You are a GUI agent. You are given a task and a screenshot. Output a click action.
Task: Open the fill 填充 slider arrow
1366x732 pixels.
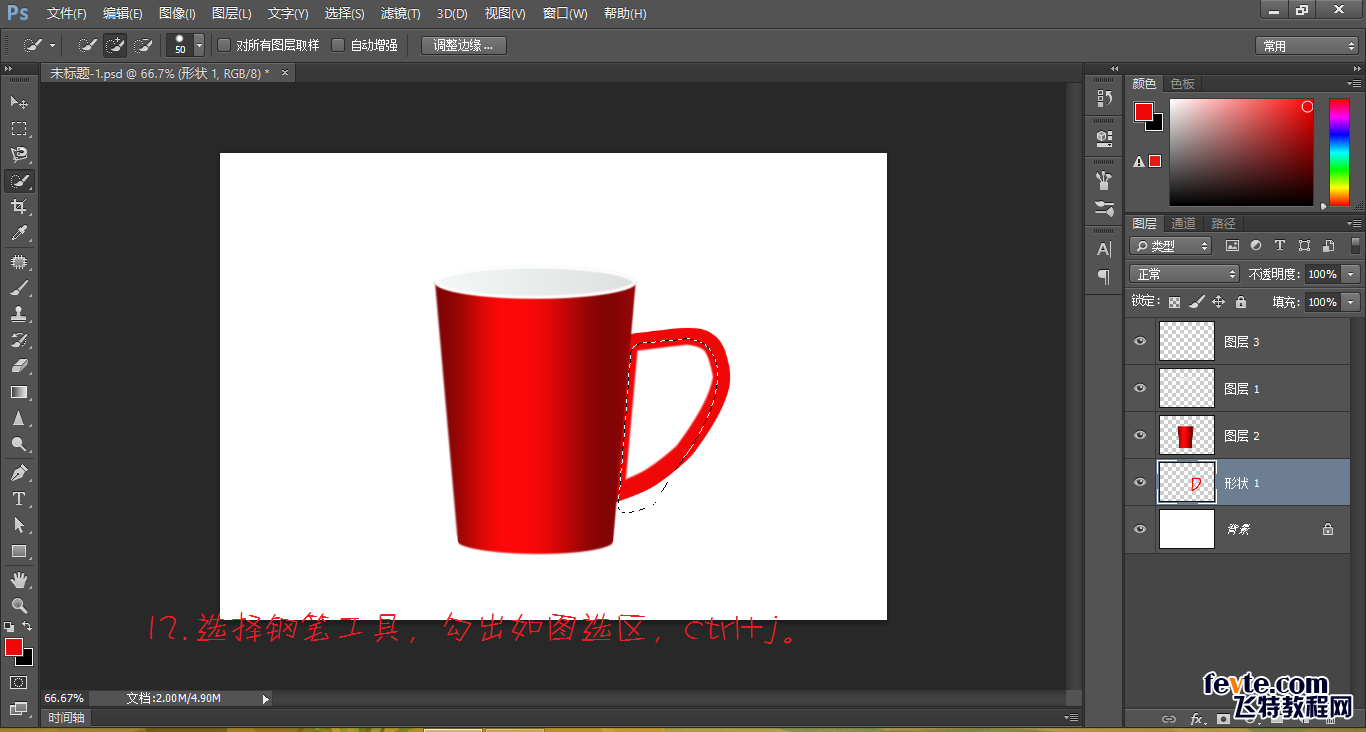pyautogui.click(x=1352, y=302)
